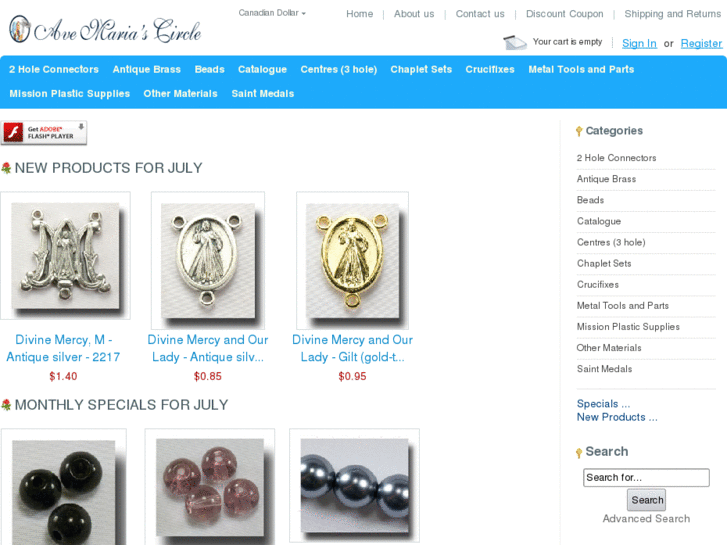This screenshot has height=545, width=727.
Task: Click the Search button
Action: [646, 500]
